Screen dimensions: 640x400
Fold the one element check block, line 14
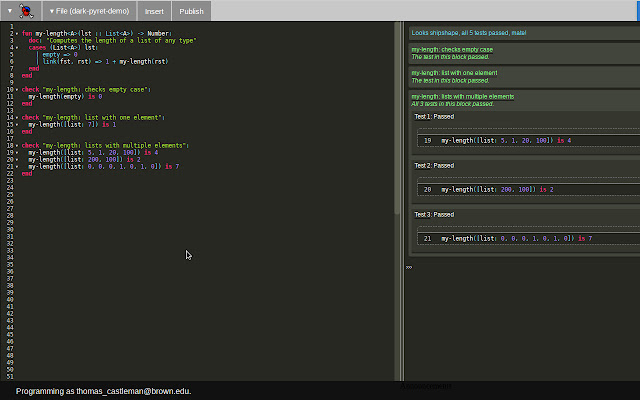16,117
